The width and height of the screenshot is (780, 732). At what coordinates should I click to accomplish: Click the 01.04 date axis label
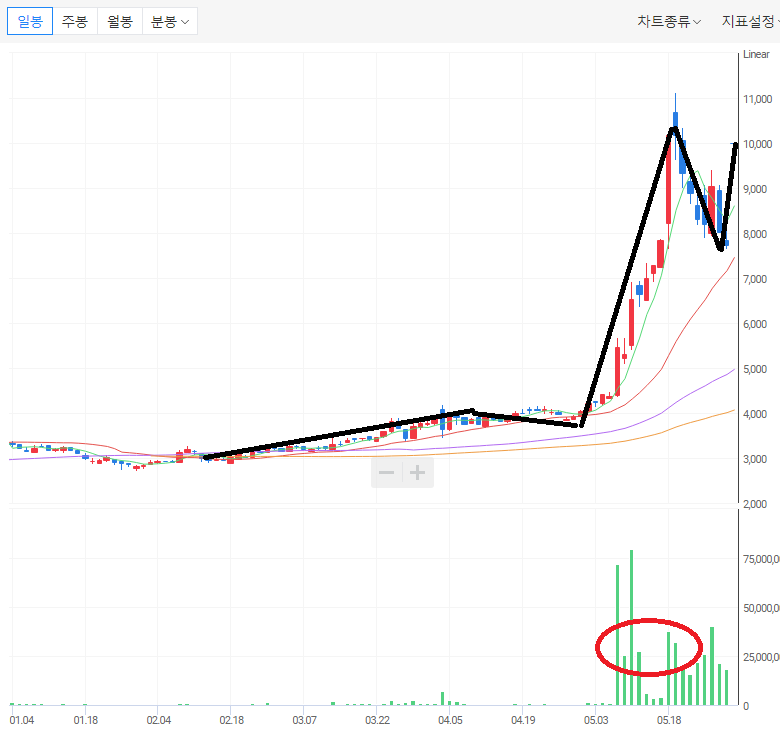(x=22, y=720)
